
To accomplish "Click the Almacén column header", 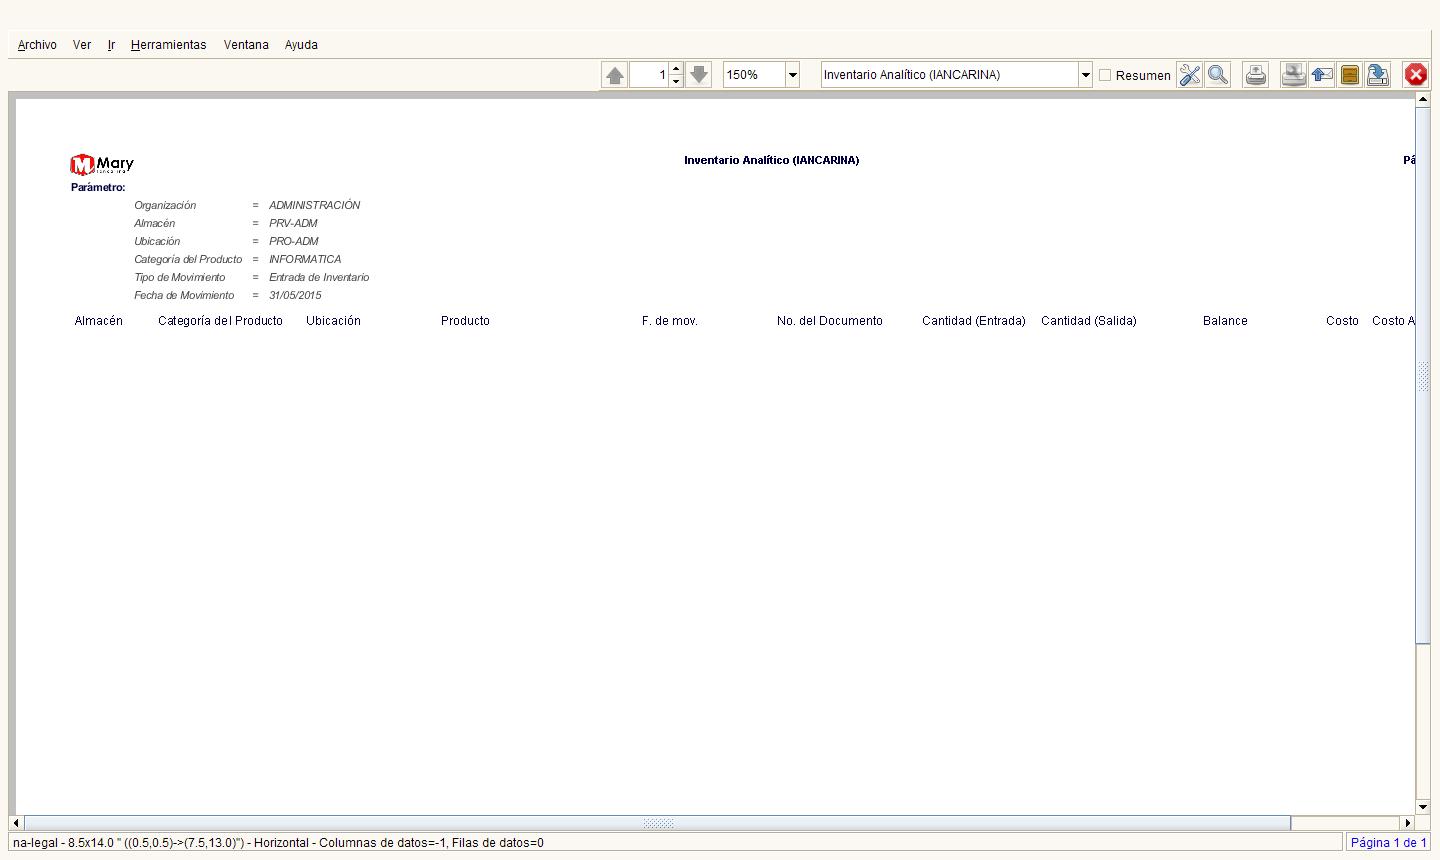I will coord(99,321).
